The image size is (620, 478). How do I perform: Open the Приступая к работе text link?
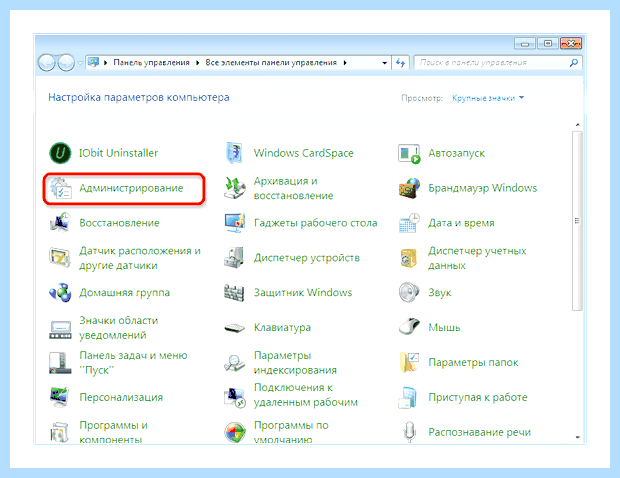pos(478,397)
